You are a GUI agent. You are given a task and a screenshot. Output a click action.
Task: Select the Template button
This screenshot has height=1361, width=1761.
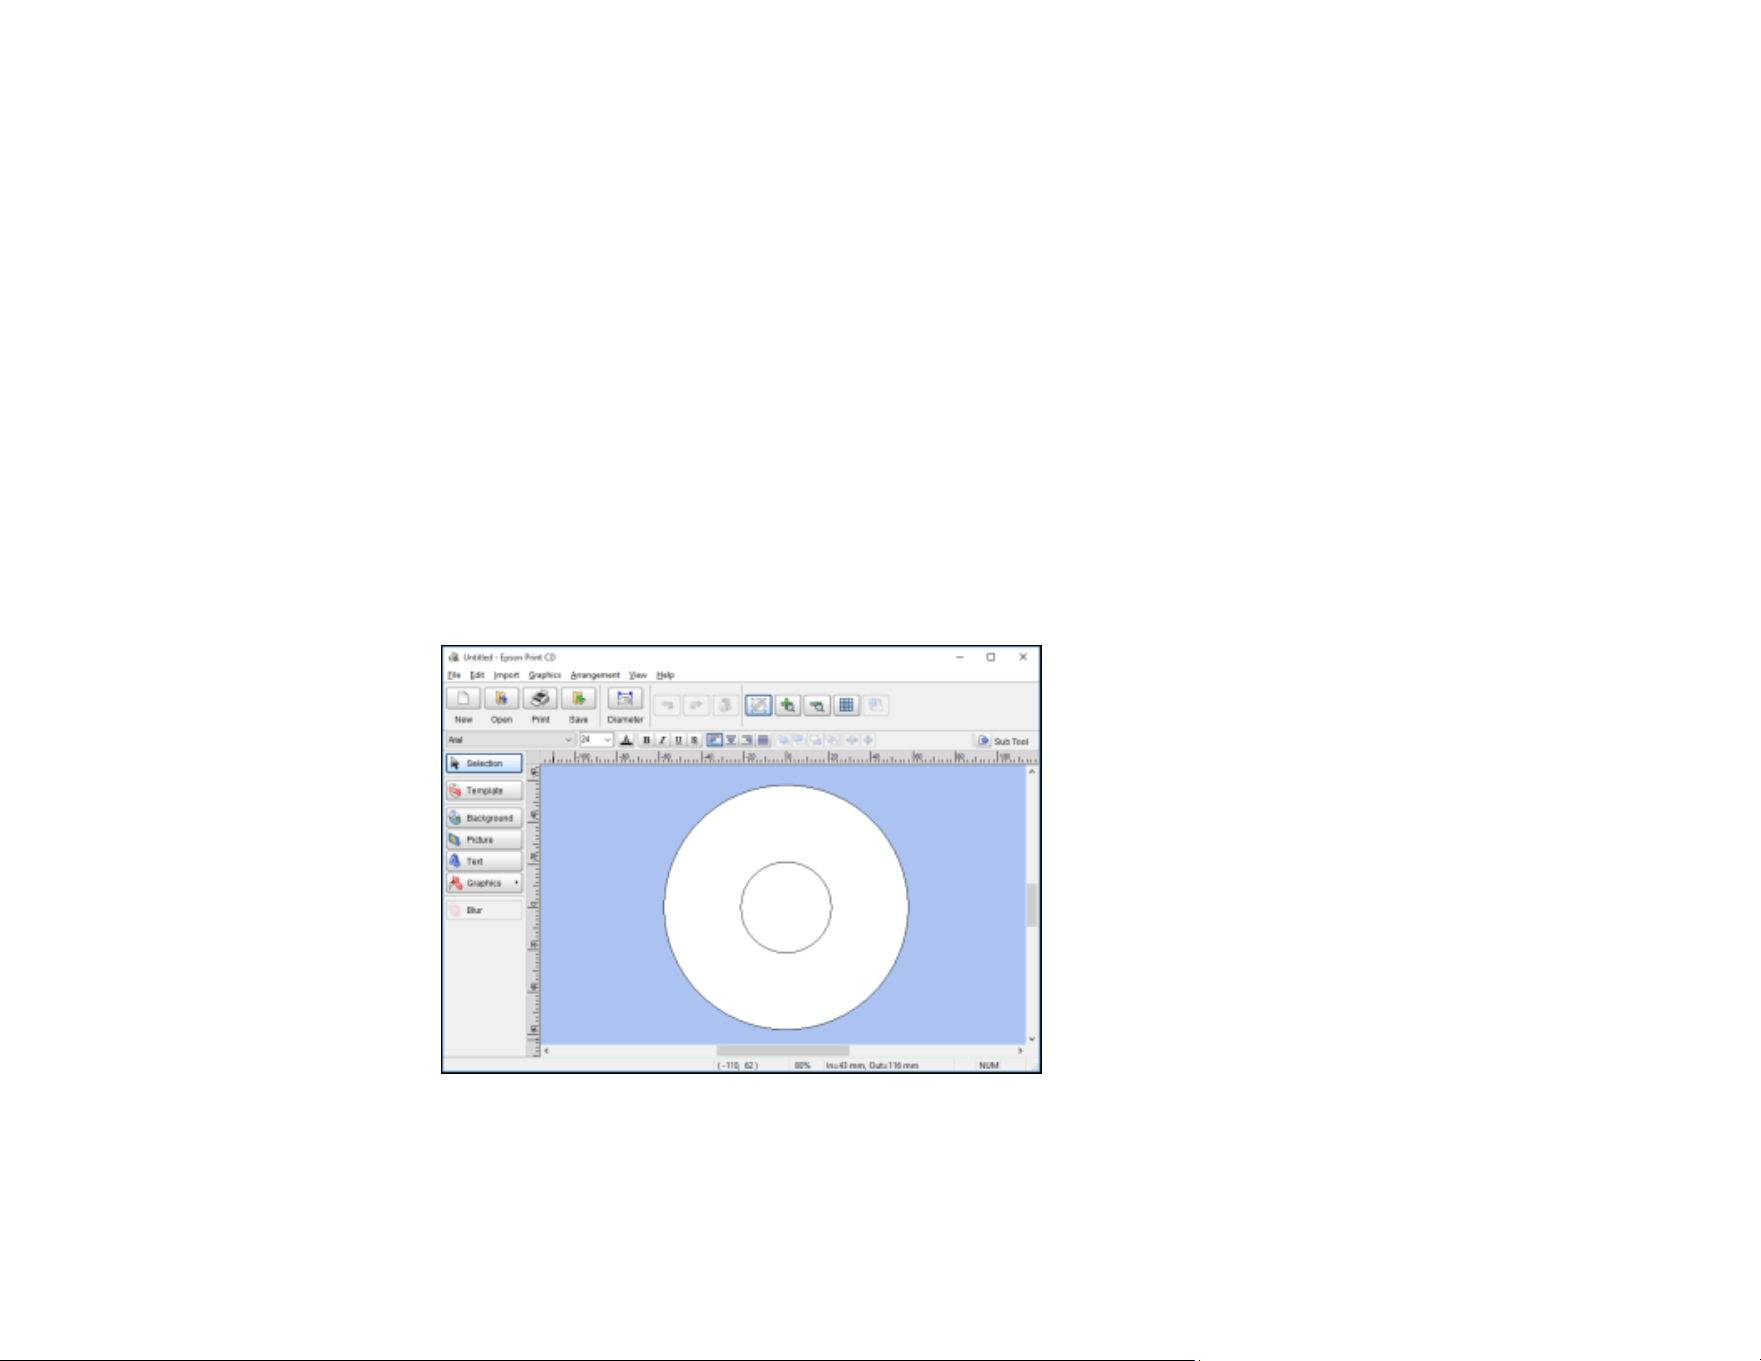(484, 790)
